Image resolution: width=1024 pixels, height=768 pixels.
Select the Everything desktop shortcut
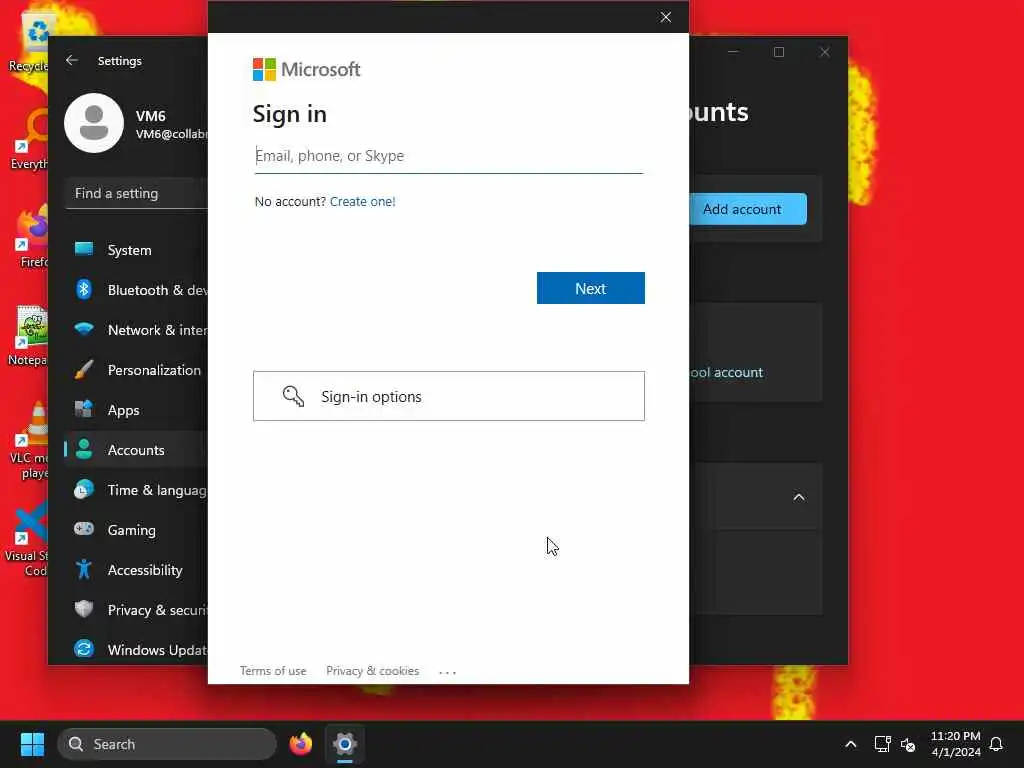coord(29,139)
